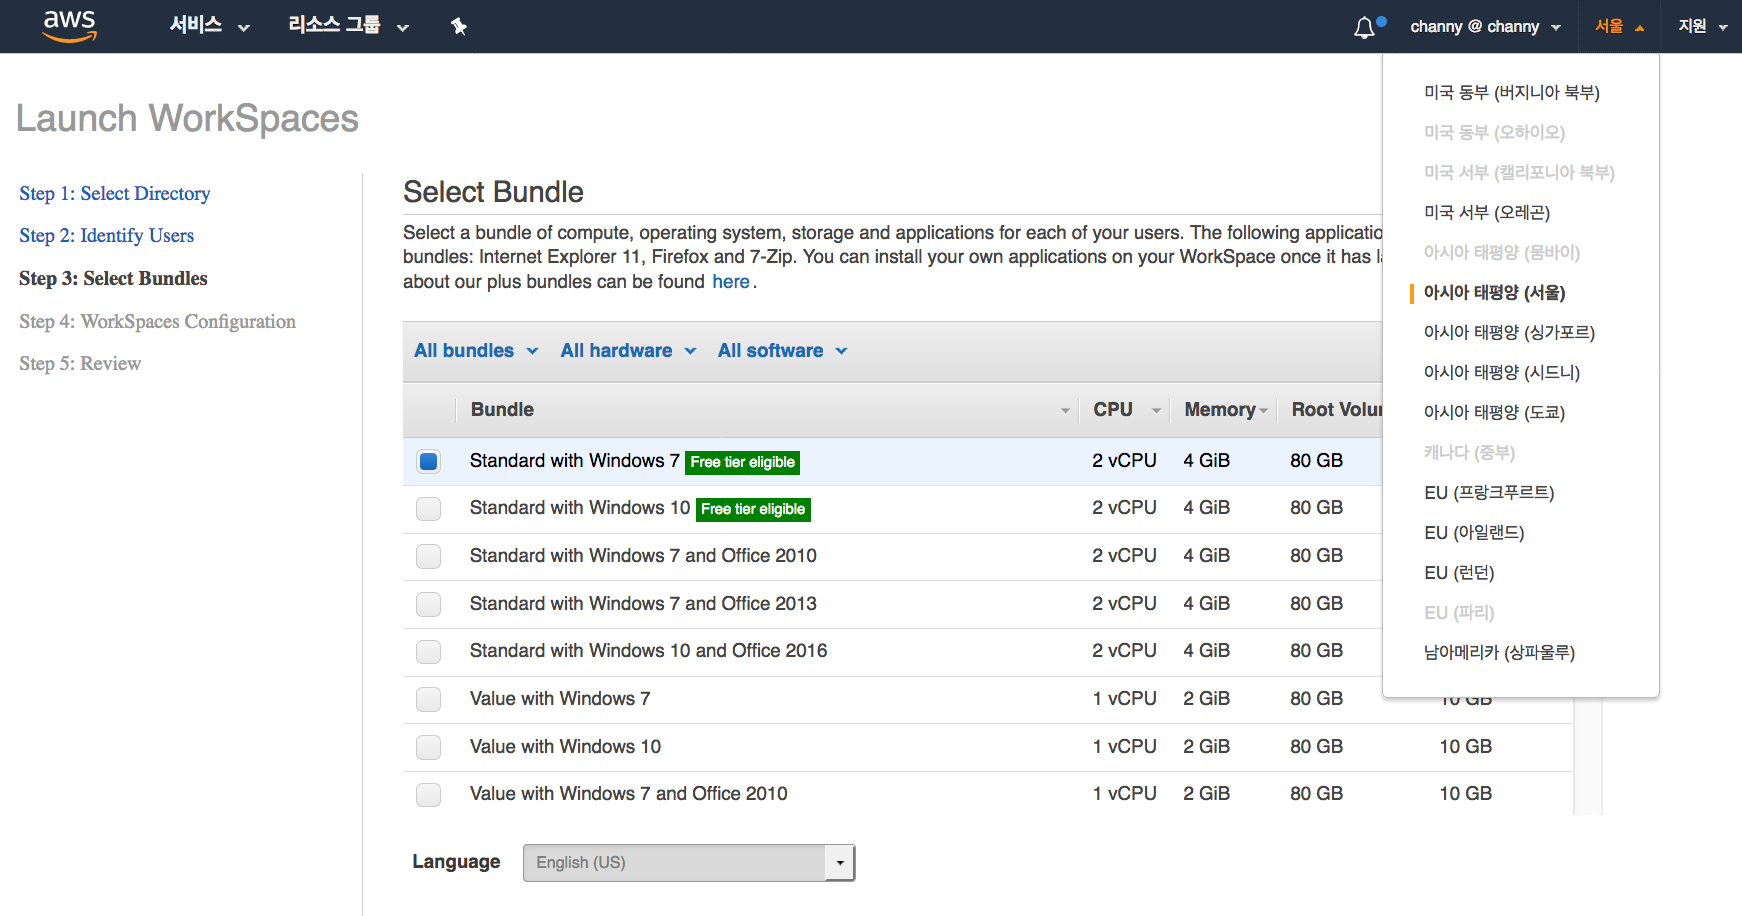Choose region 미국 동부 (버지니아 북부)

pos(1512,93)
